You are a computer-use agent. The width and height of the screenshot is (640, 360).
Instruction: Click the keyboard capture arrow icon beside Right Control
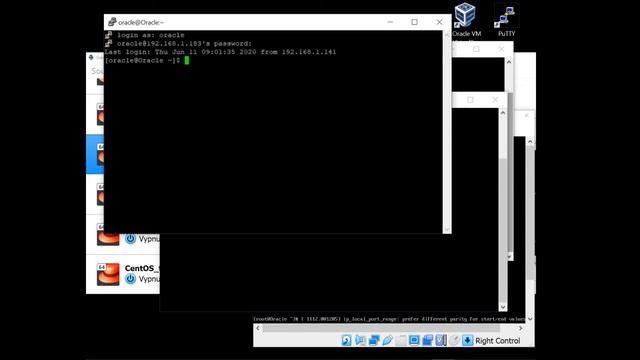pyautogui.click(x=467, y=340)
